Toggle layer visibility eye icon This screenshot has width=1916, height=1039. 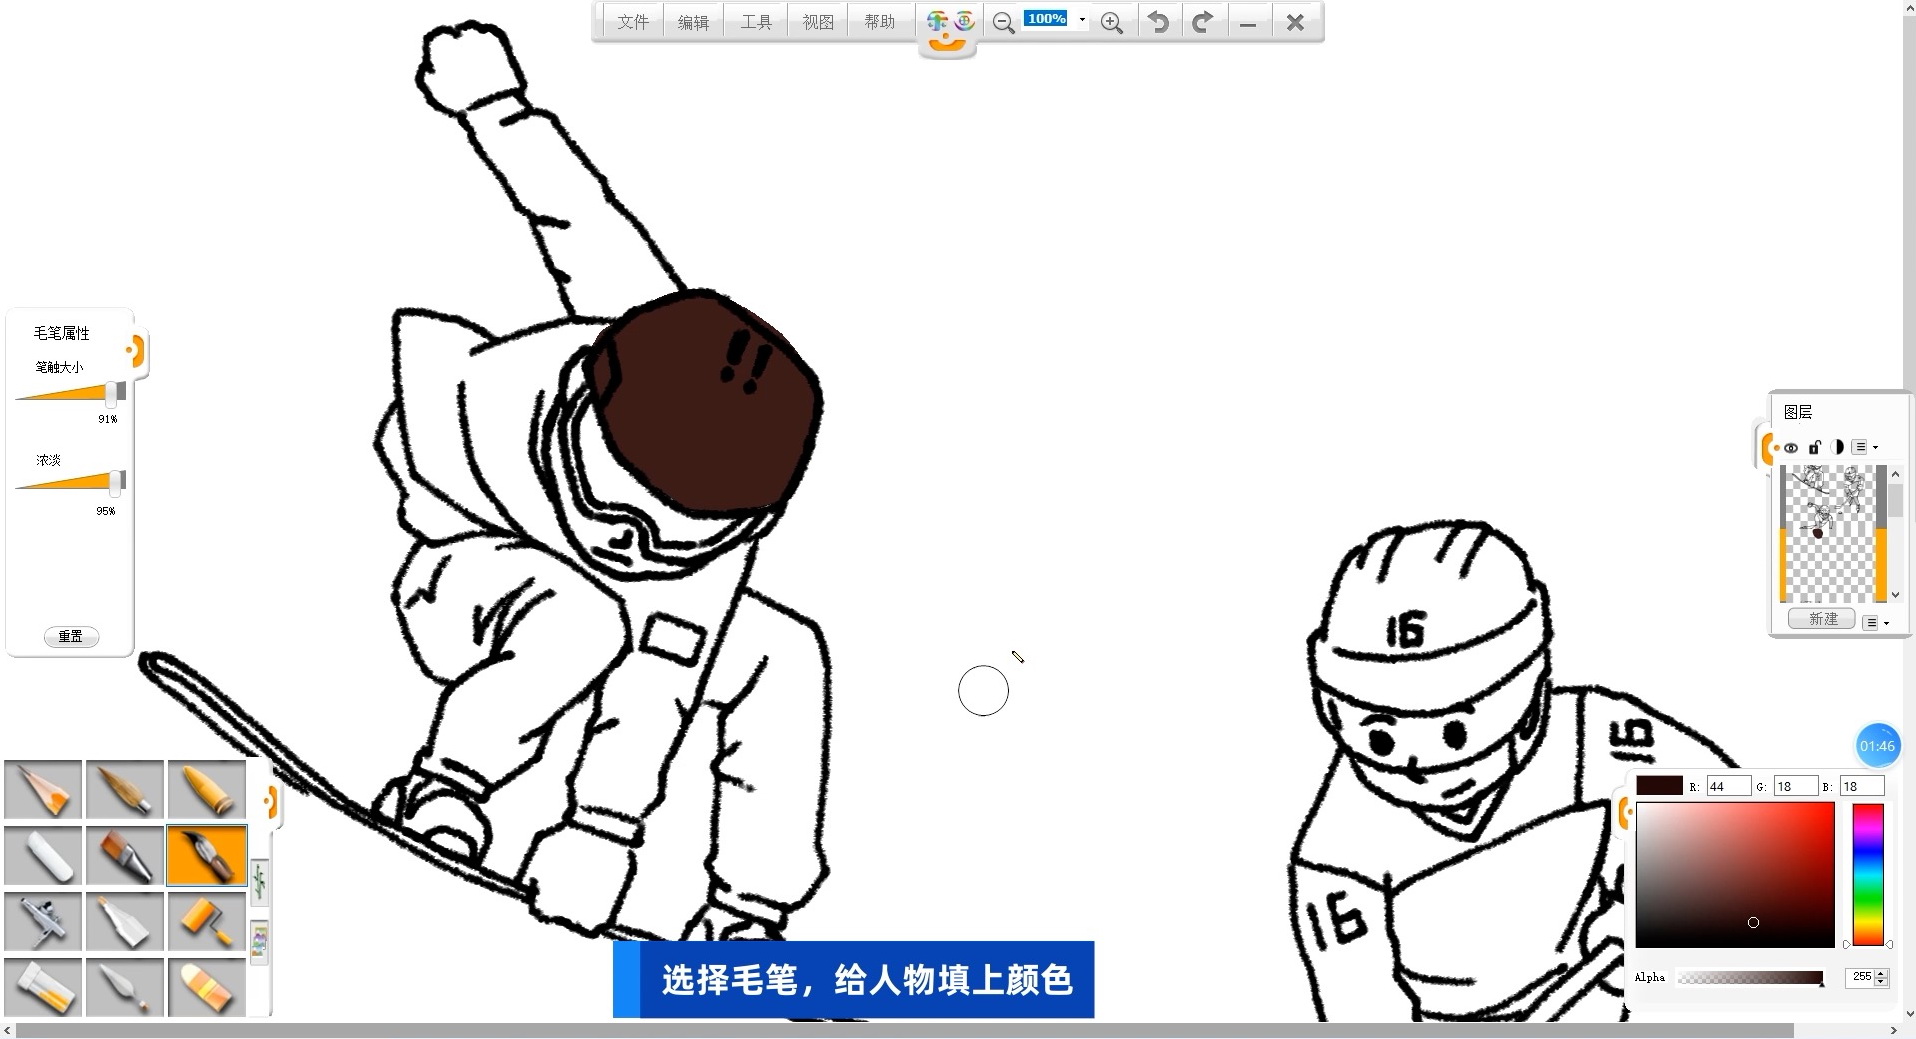[x=1791, y=447]
